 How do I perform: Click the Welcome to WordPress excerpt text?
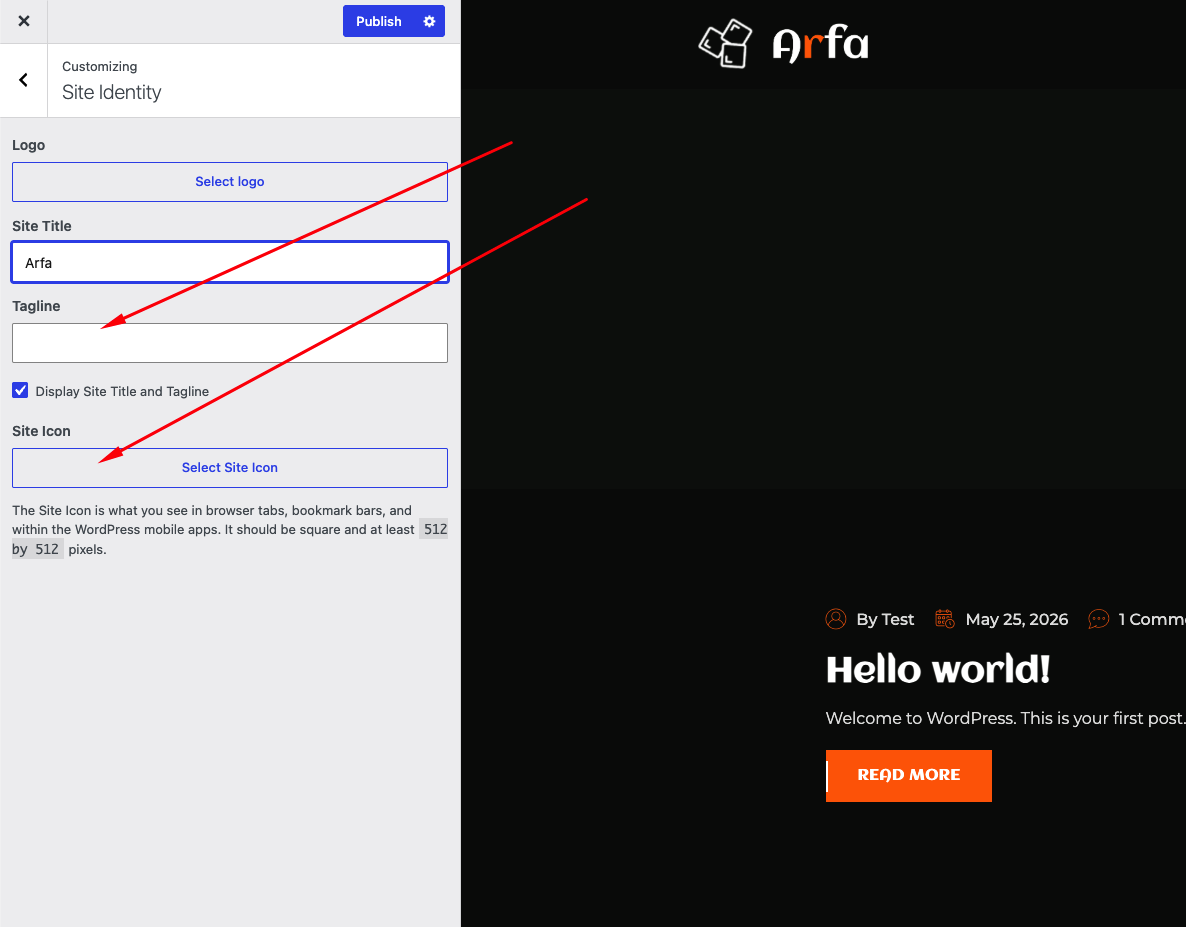click(x=1005, y=718)
